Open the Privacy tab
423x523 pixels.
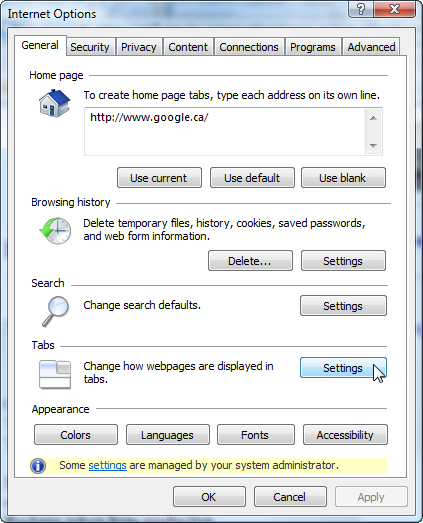(x=139, y=47)
